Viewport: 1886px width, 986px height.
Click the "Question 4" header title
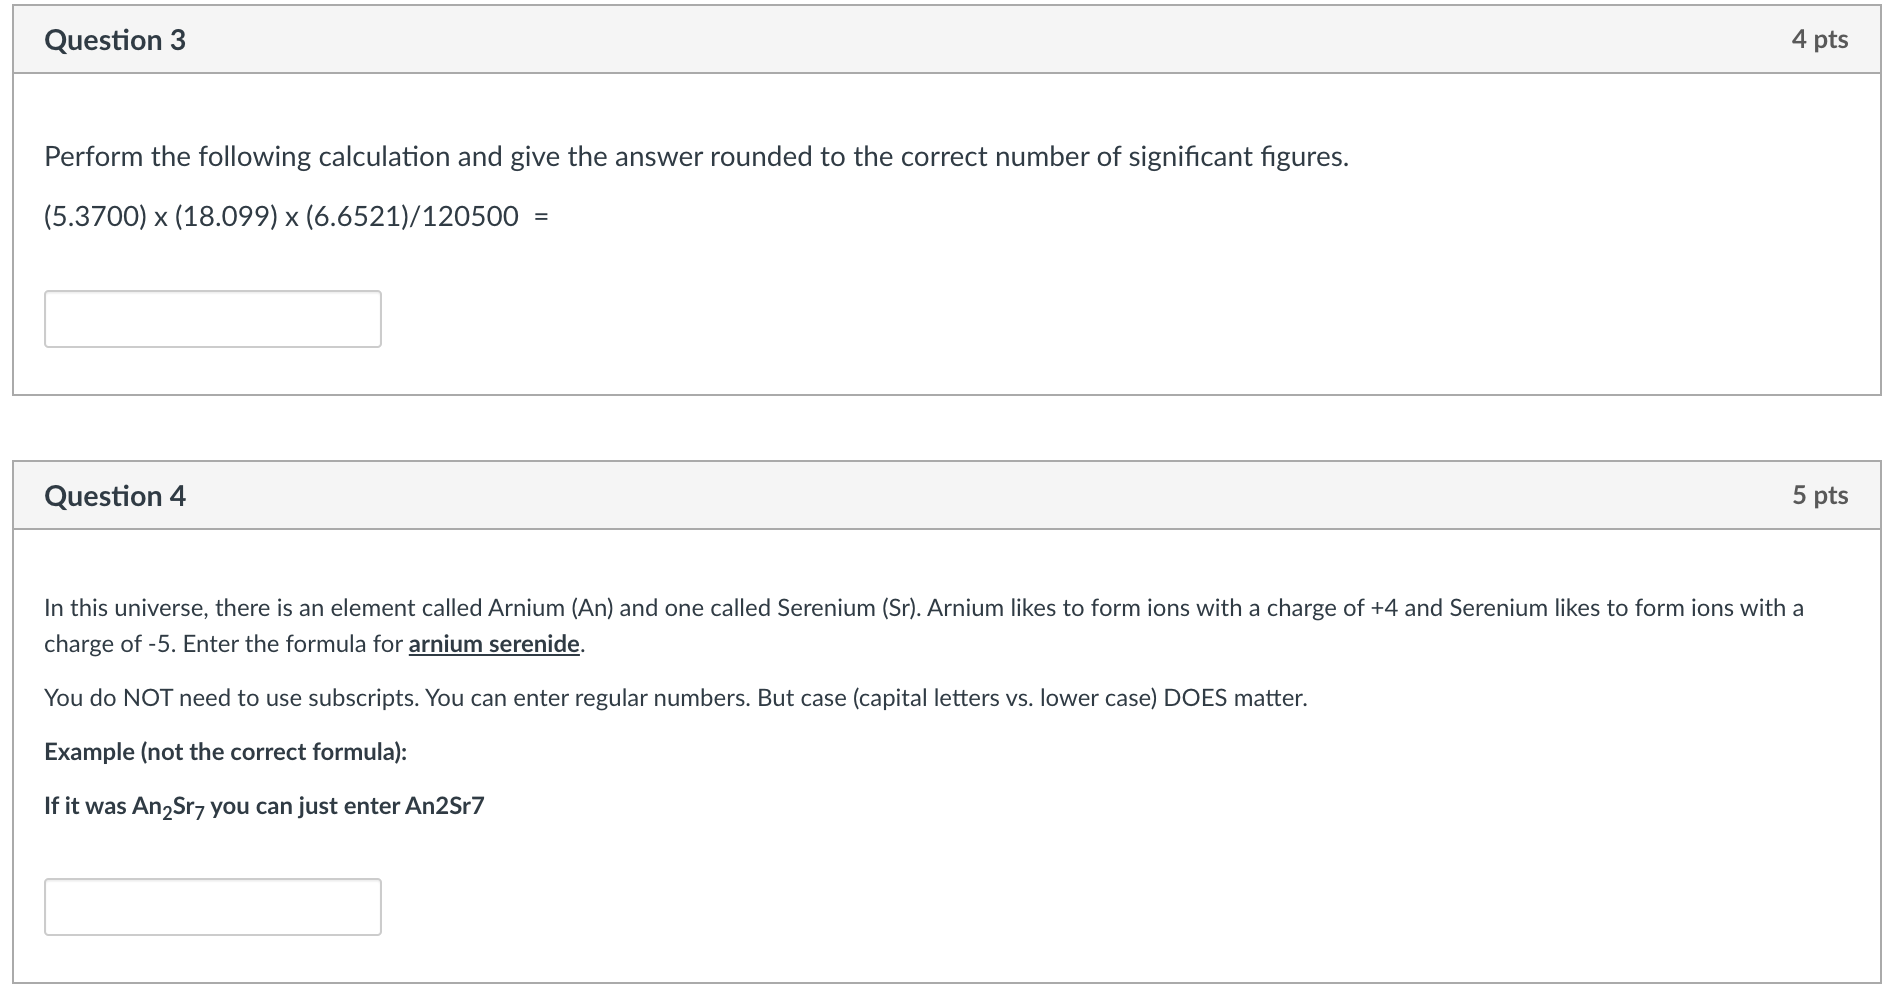coord(115,496)
